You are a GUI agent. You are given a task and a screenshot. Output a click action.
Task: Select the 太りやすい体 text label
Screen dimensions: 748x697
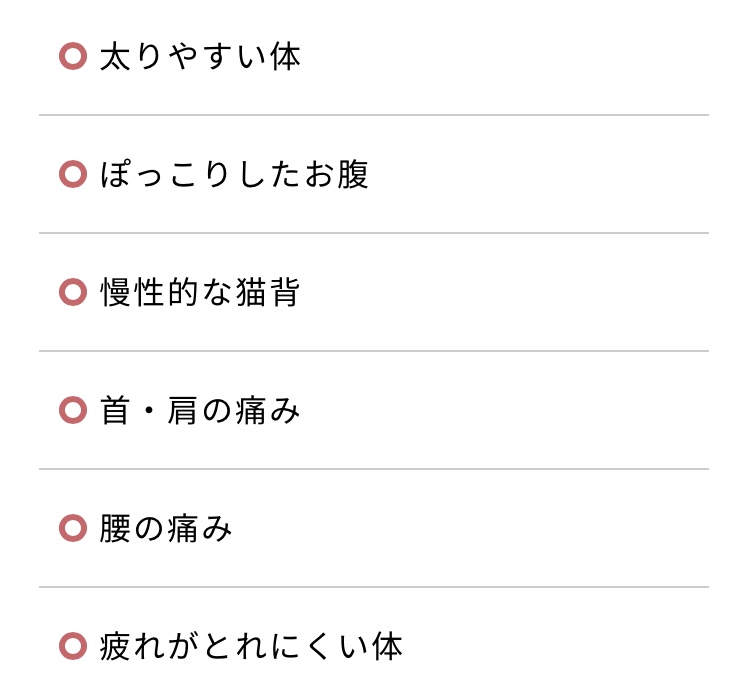tap(200, 56)
